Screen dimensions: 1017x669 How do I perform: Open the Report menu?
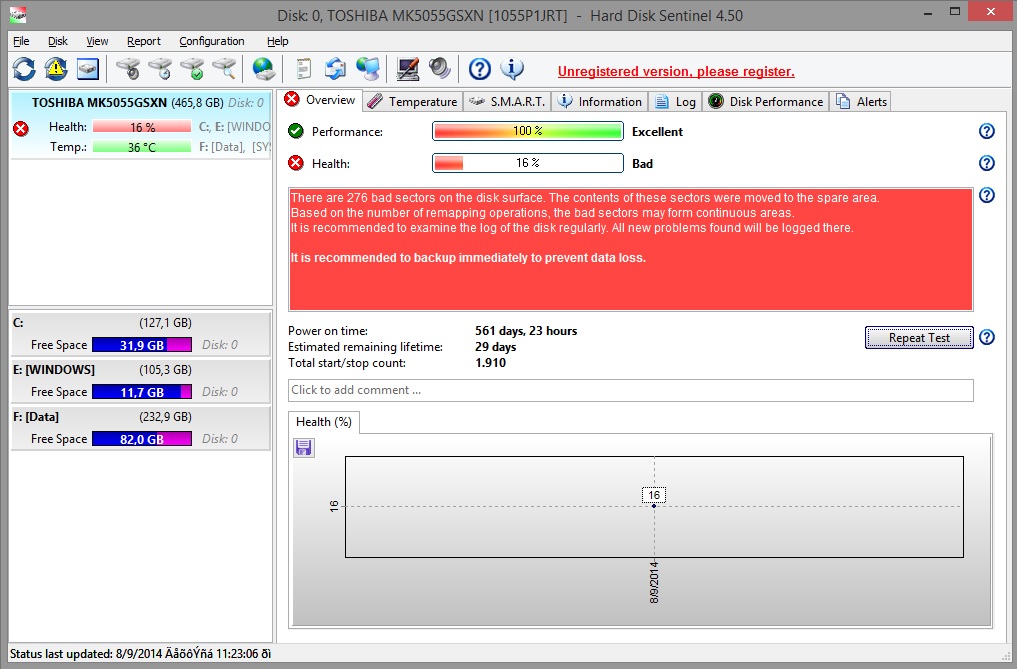(x=143, y=41)
